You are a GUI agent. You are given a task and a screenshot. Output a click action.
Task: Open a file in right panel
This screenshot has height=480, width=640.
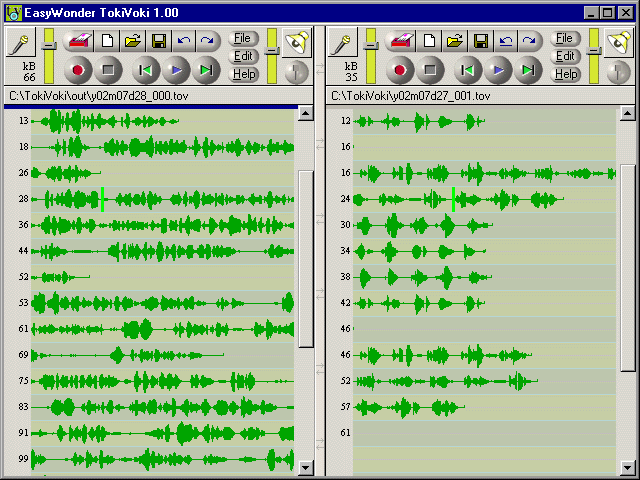[455, 41]
